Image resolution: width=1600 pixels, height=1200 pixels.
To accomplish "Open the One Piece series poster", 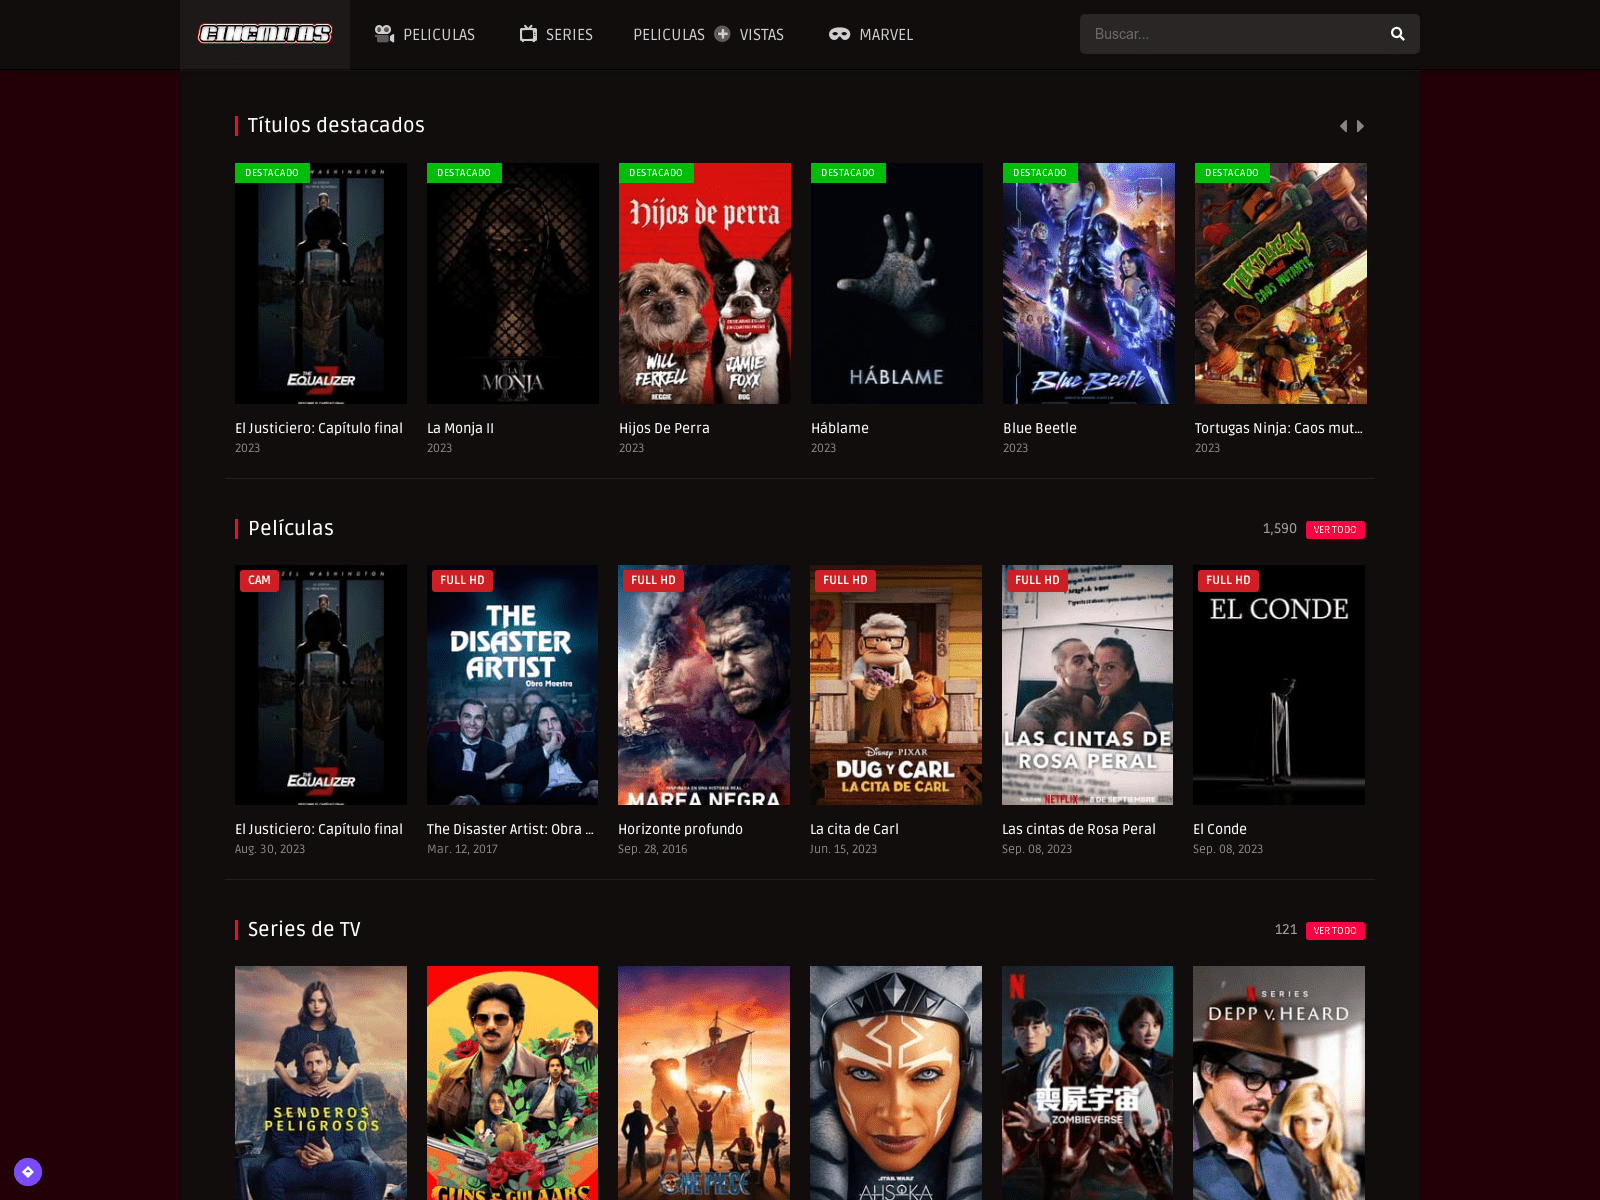I will 704,1083.
